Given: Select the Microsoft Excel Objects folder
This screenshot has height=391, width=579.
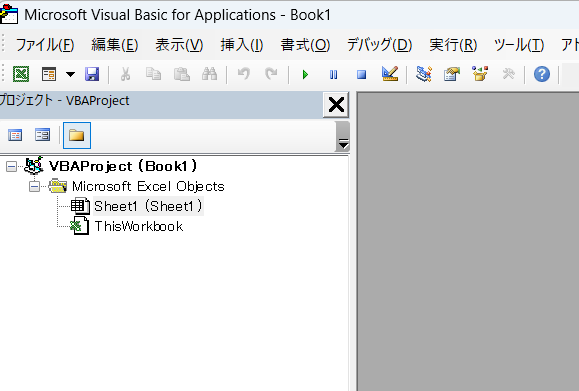Looking at the screenshot, I should coord(148,186).
